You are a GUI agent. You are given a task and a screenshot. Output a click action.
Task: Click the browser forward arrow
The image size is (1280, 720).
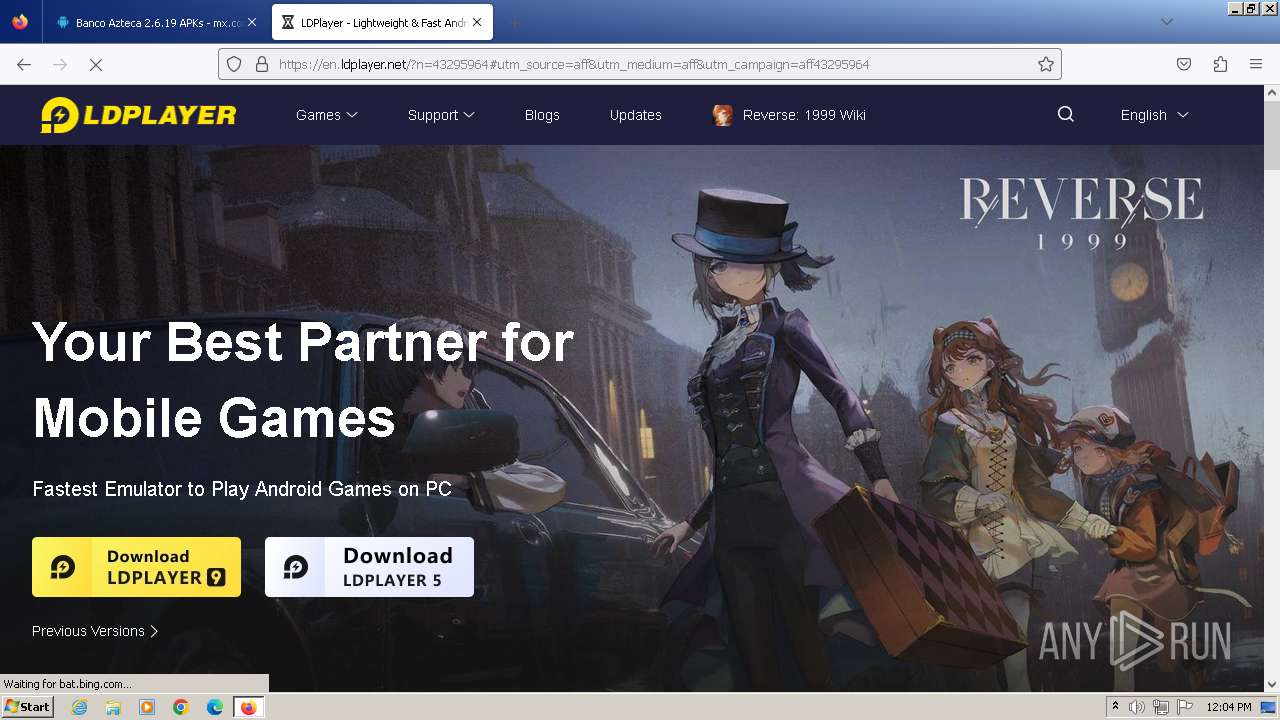[x=60, y=64]
